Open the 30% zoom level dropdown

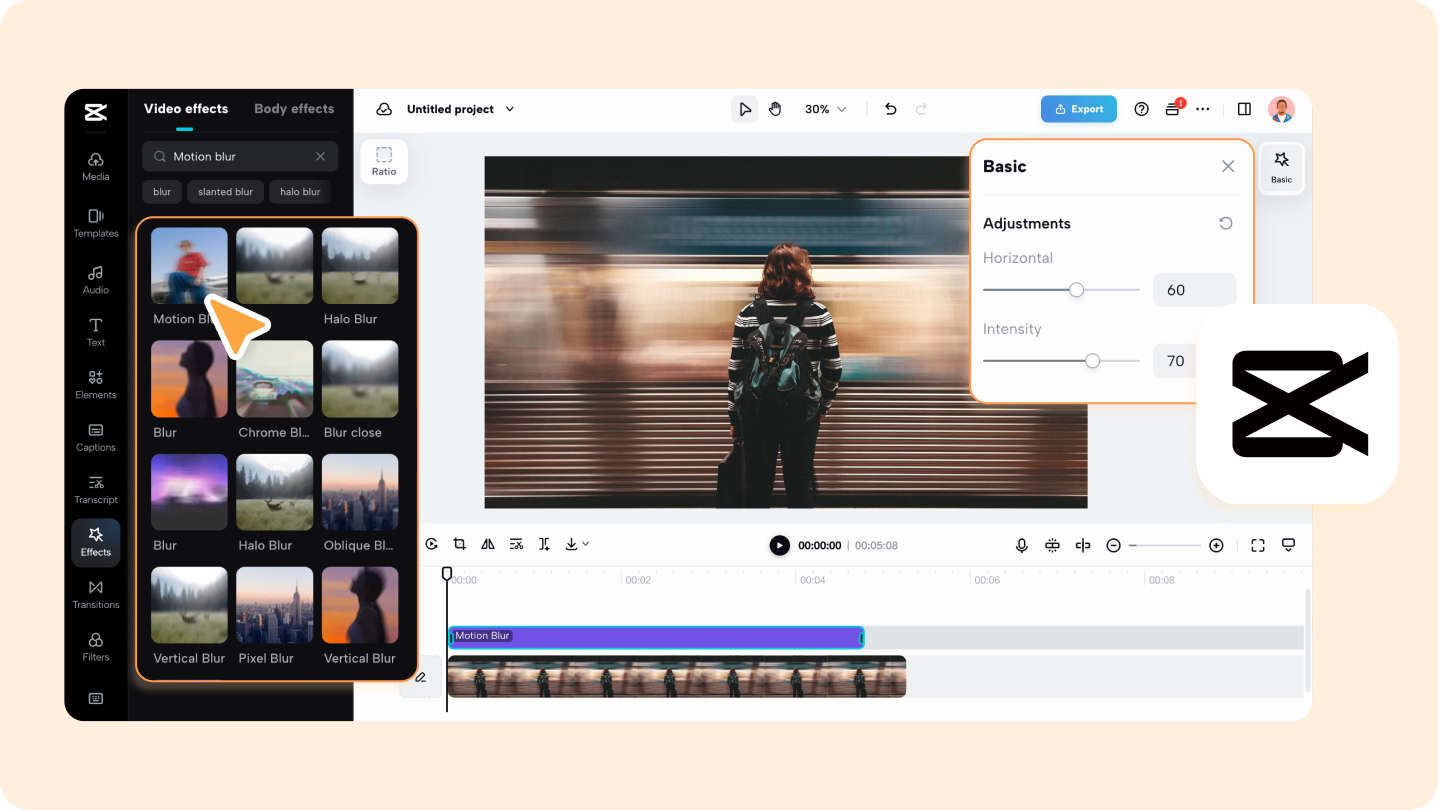click(x=825, y=109)
